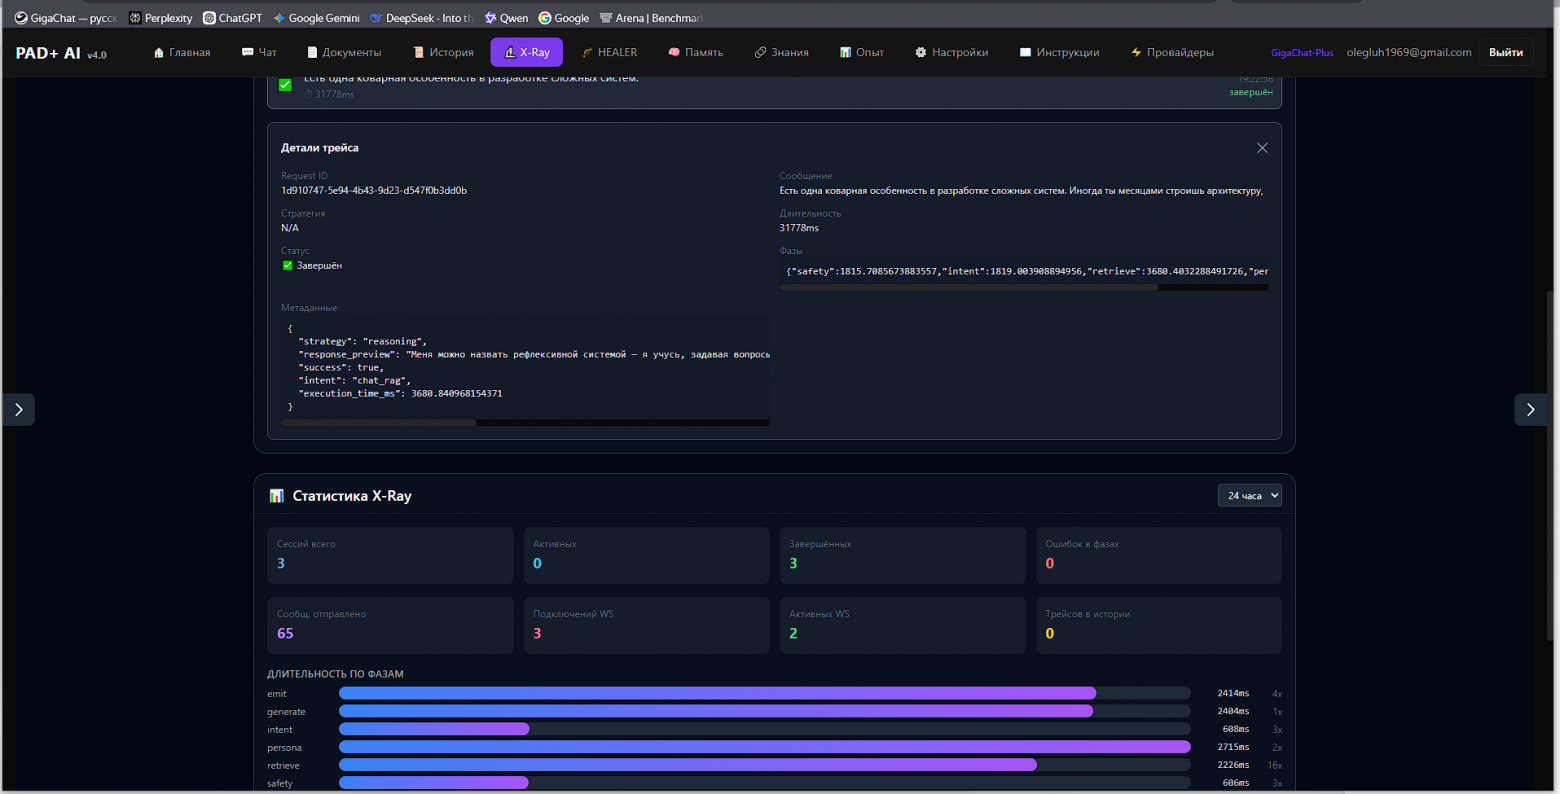Click the Сообщ. отправлено stat card
Image resolution: width=1560 pixels, height=794 pixels.
click(x=390, y=625)
